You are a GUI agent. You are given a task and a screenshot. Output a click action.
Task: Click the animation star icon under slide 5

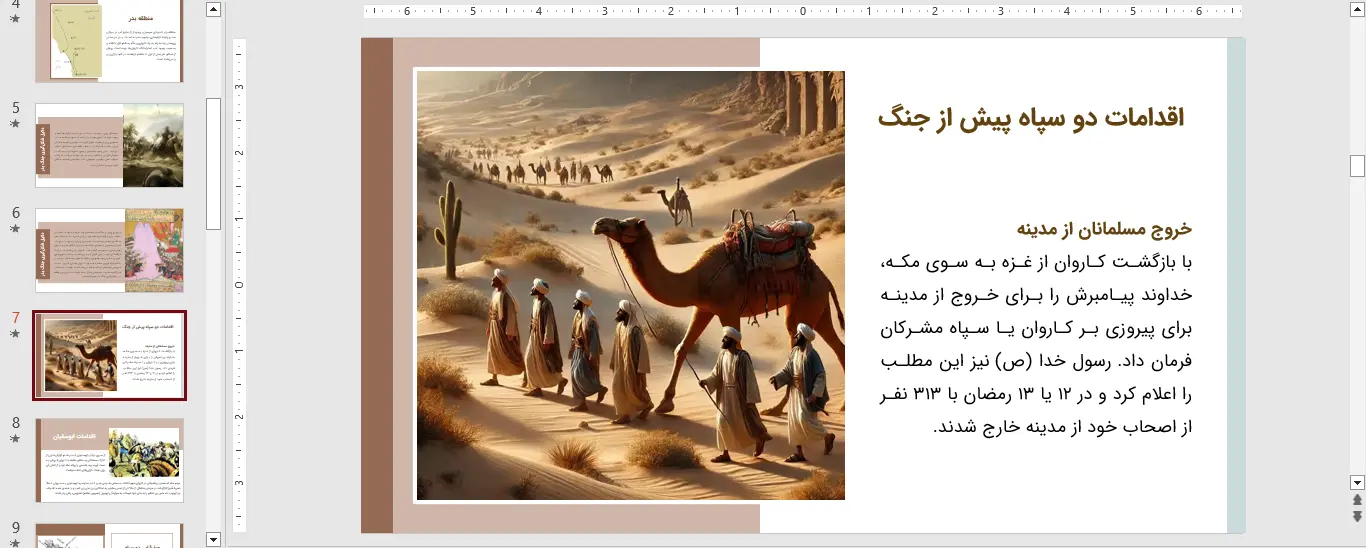pyautogui.click(x=15, y=124)
